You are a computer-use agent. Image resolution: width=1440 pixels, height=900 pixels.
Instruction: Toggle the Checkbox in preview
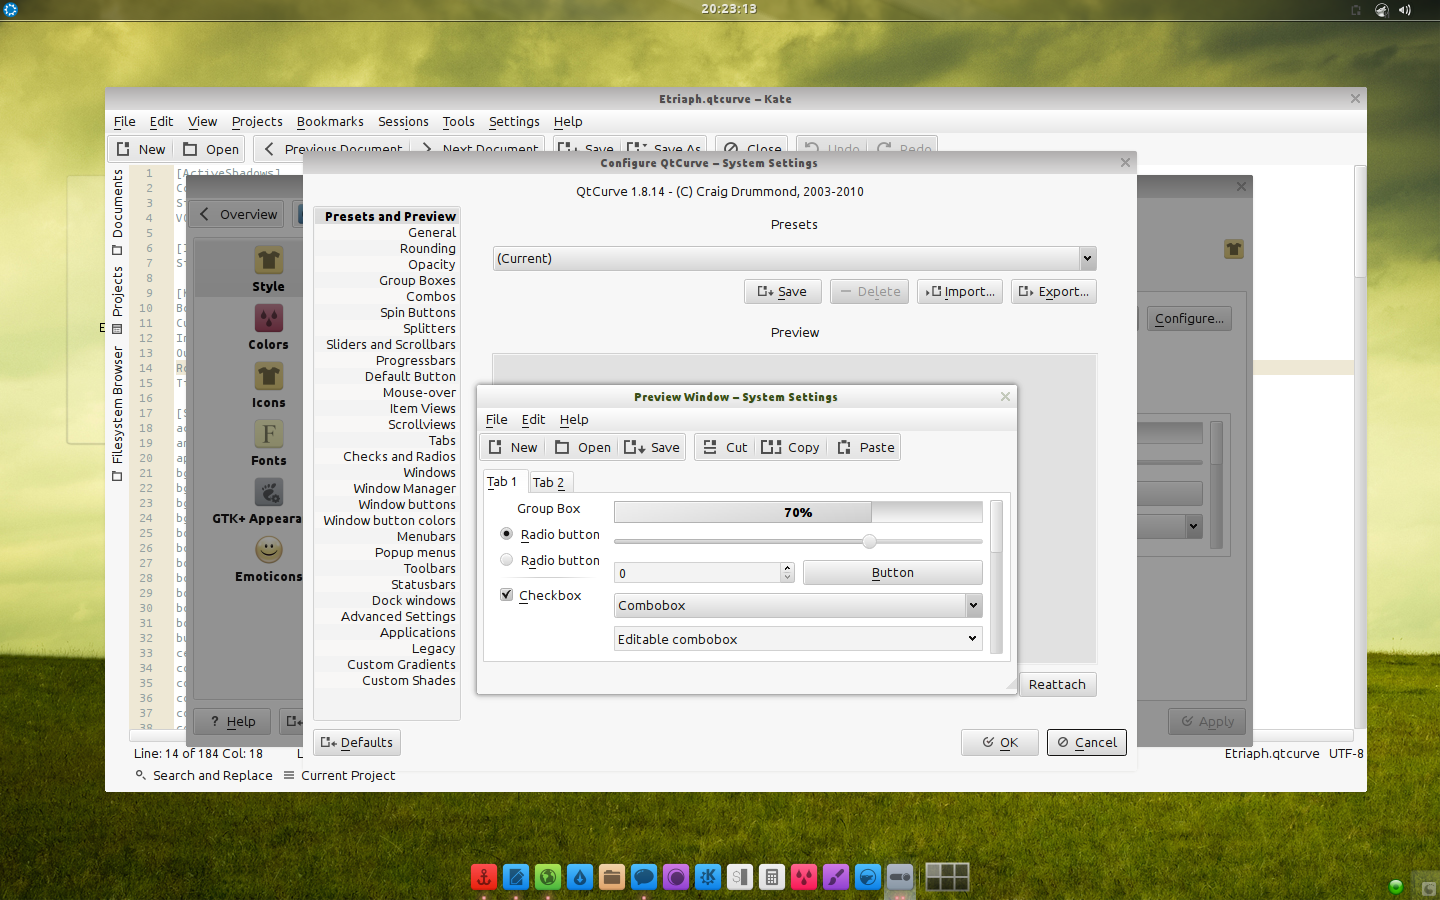[506, 594]
